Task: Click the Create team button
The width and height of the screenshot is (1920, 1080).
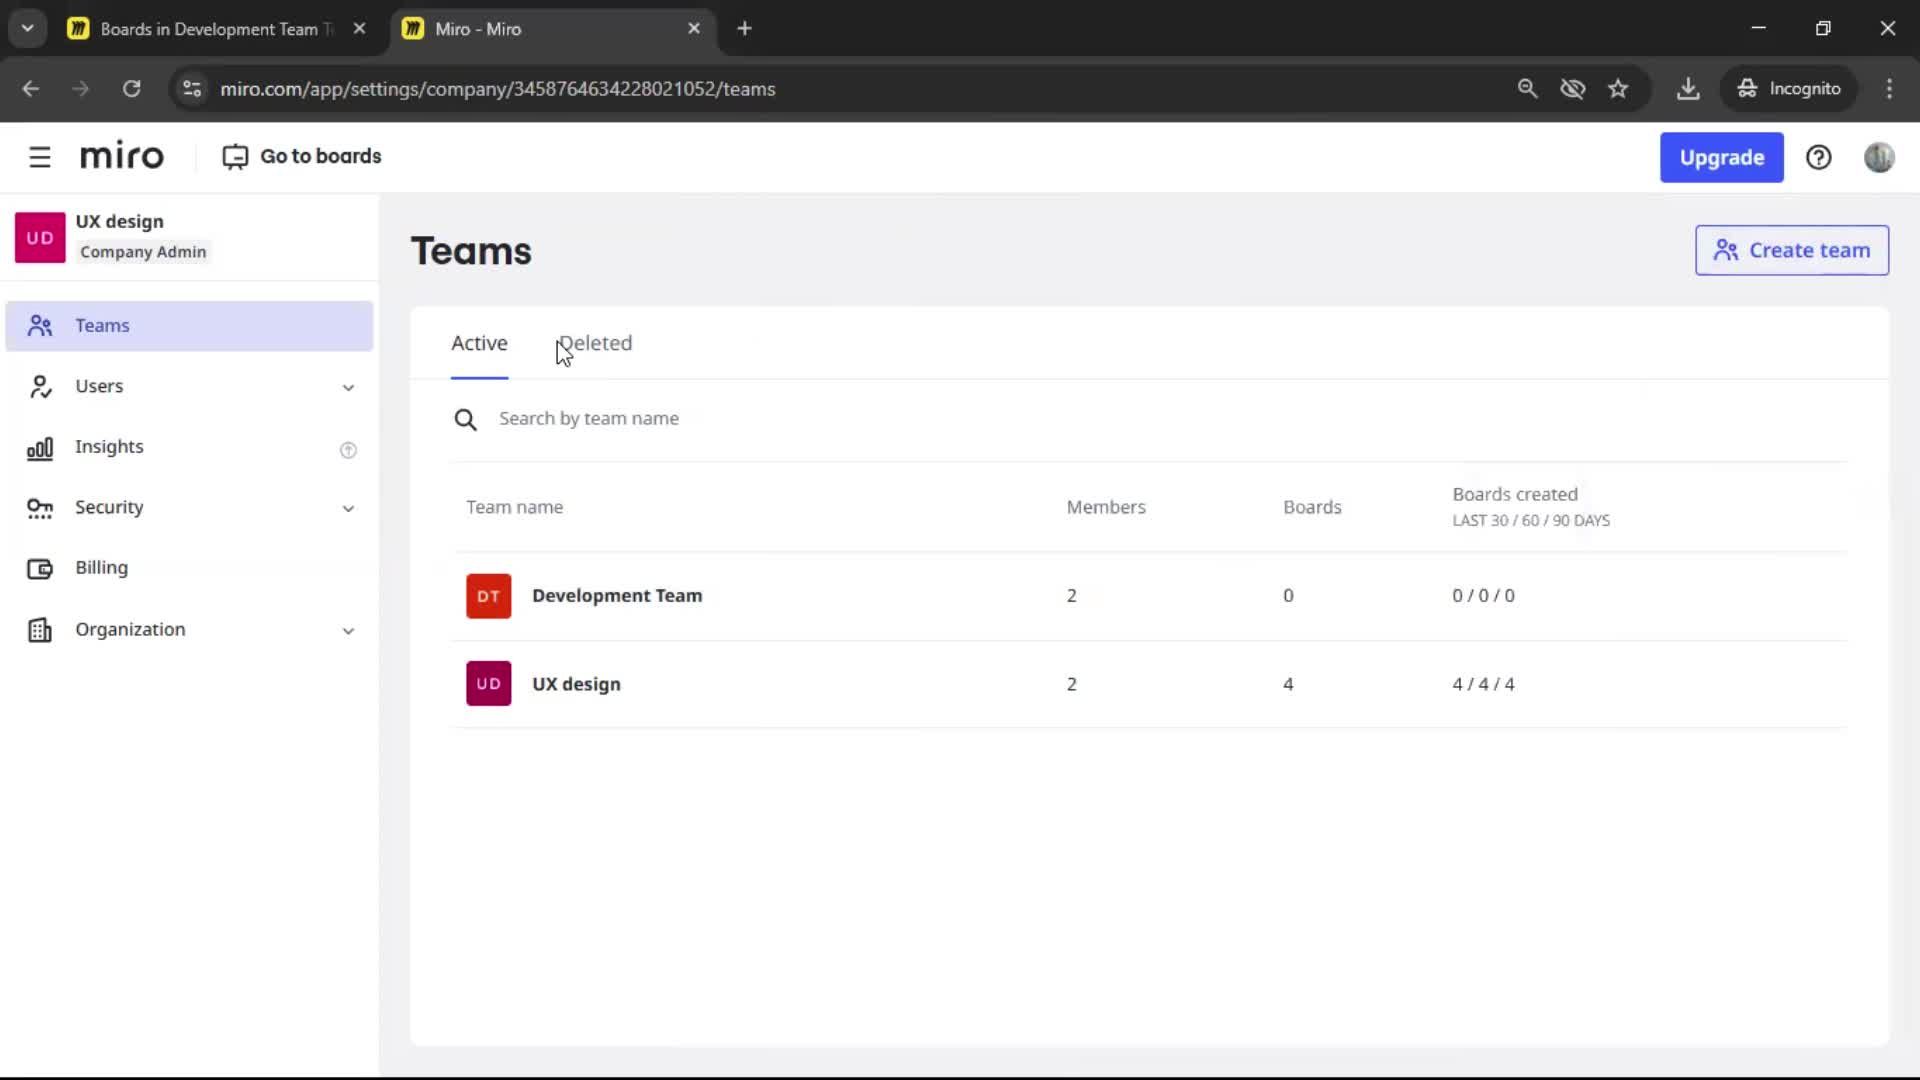Action: pyautogui.click(x=1791, y=250)
